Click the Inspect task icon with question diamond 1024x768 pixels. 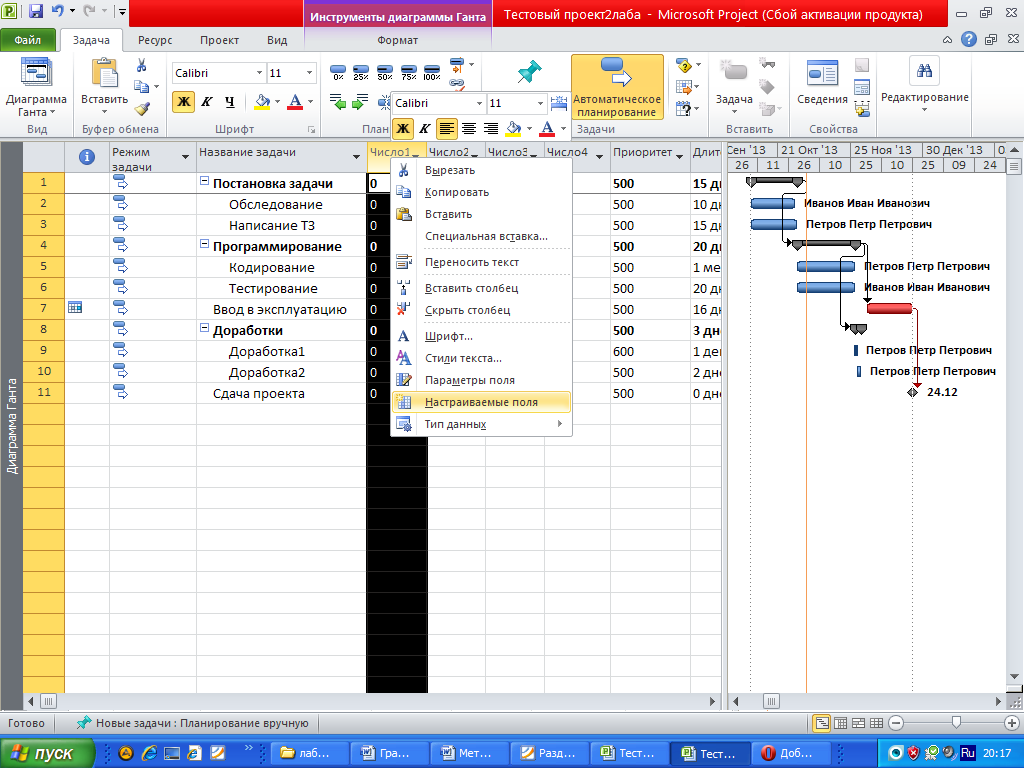pyautogui.click(x=684, y=65)
